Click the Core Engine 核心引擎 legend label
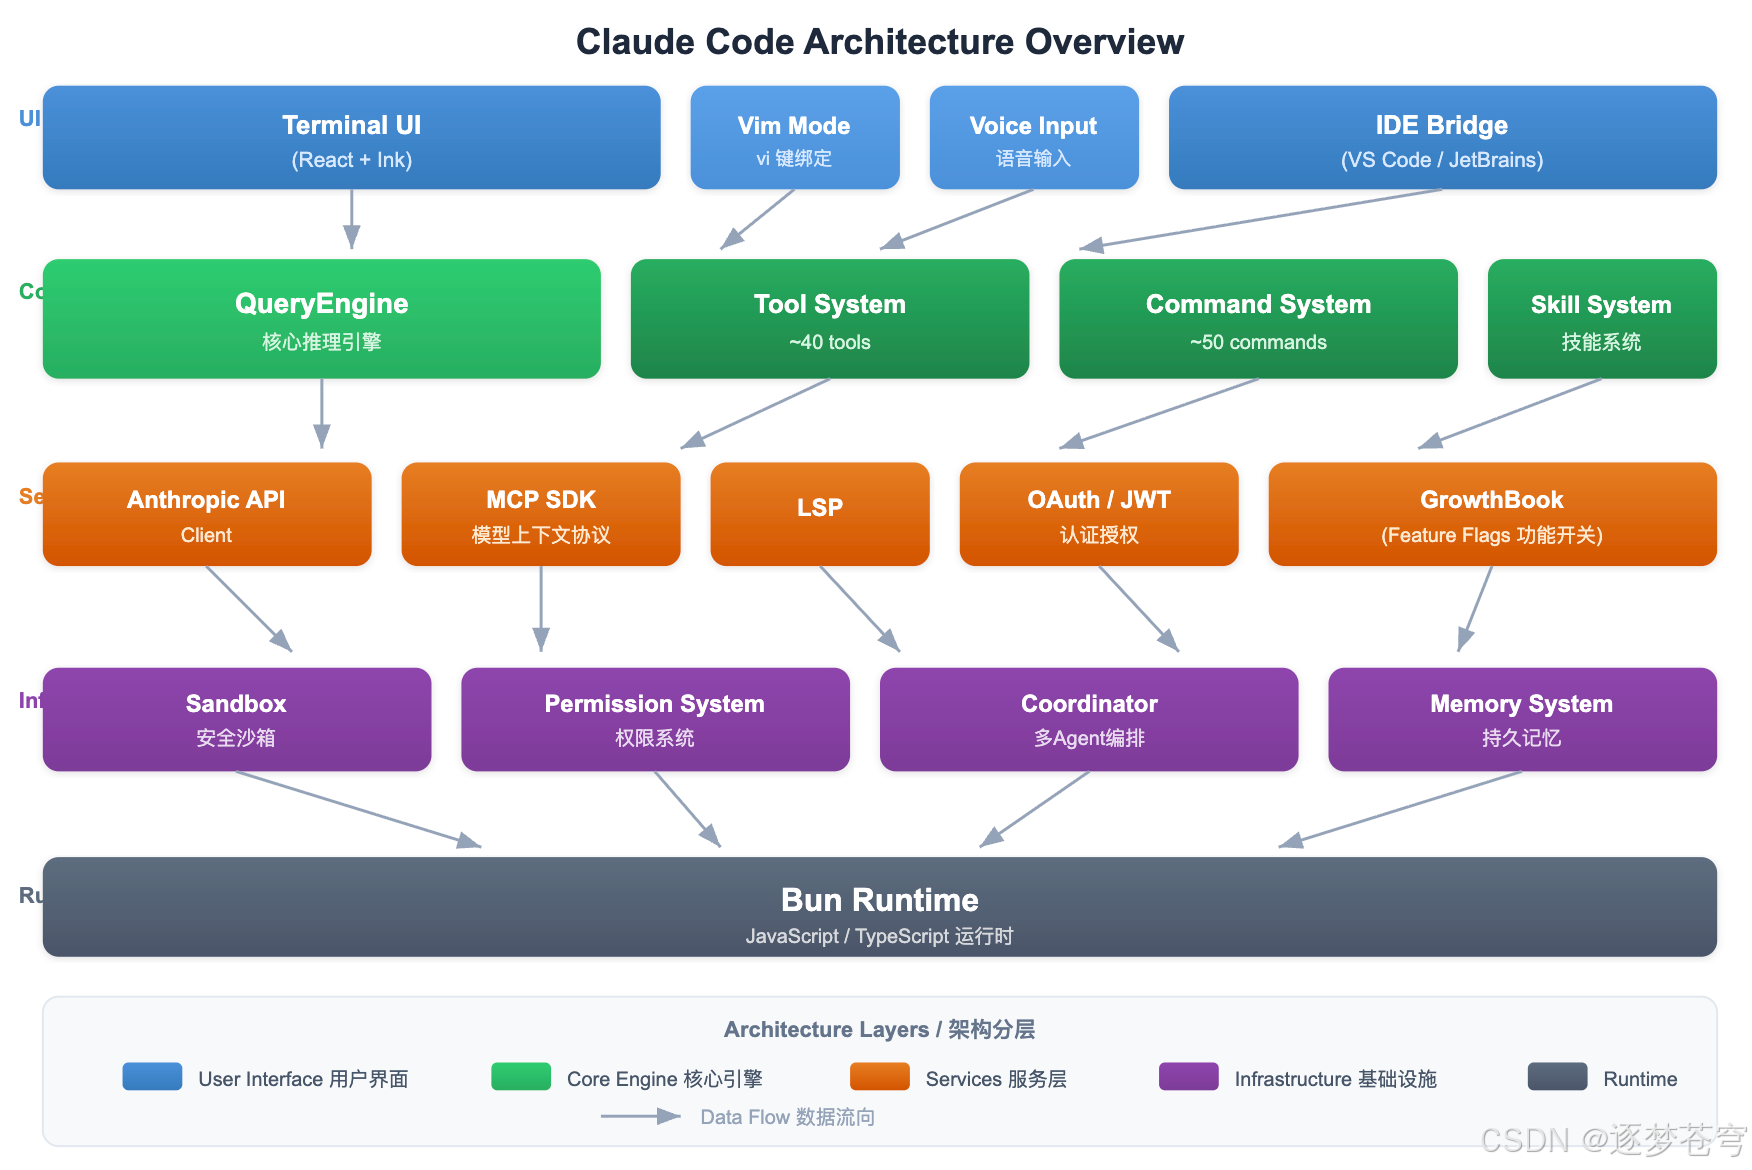The height and width of the screenshot is (1170, 1752). [x=665, y=1079]
